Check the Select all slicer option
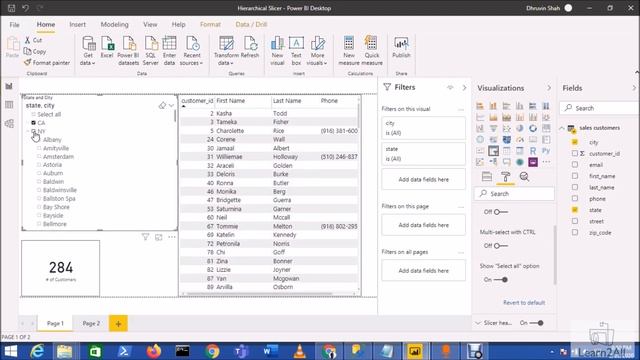The width and height of the screenshot is (640, 360). point(34,115)
